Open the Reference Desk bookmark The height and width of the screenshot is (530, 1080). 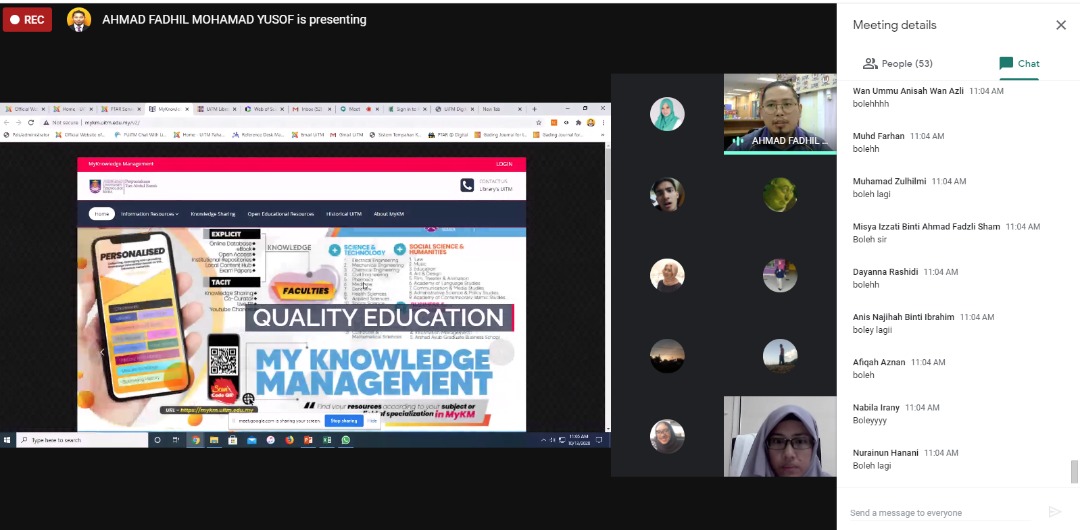tap(258, 134)
